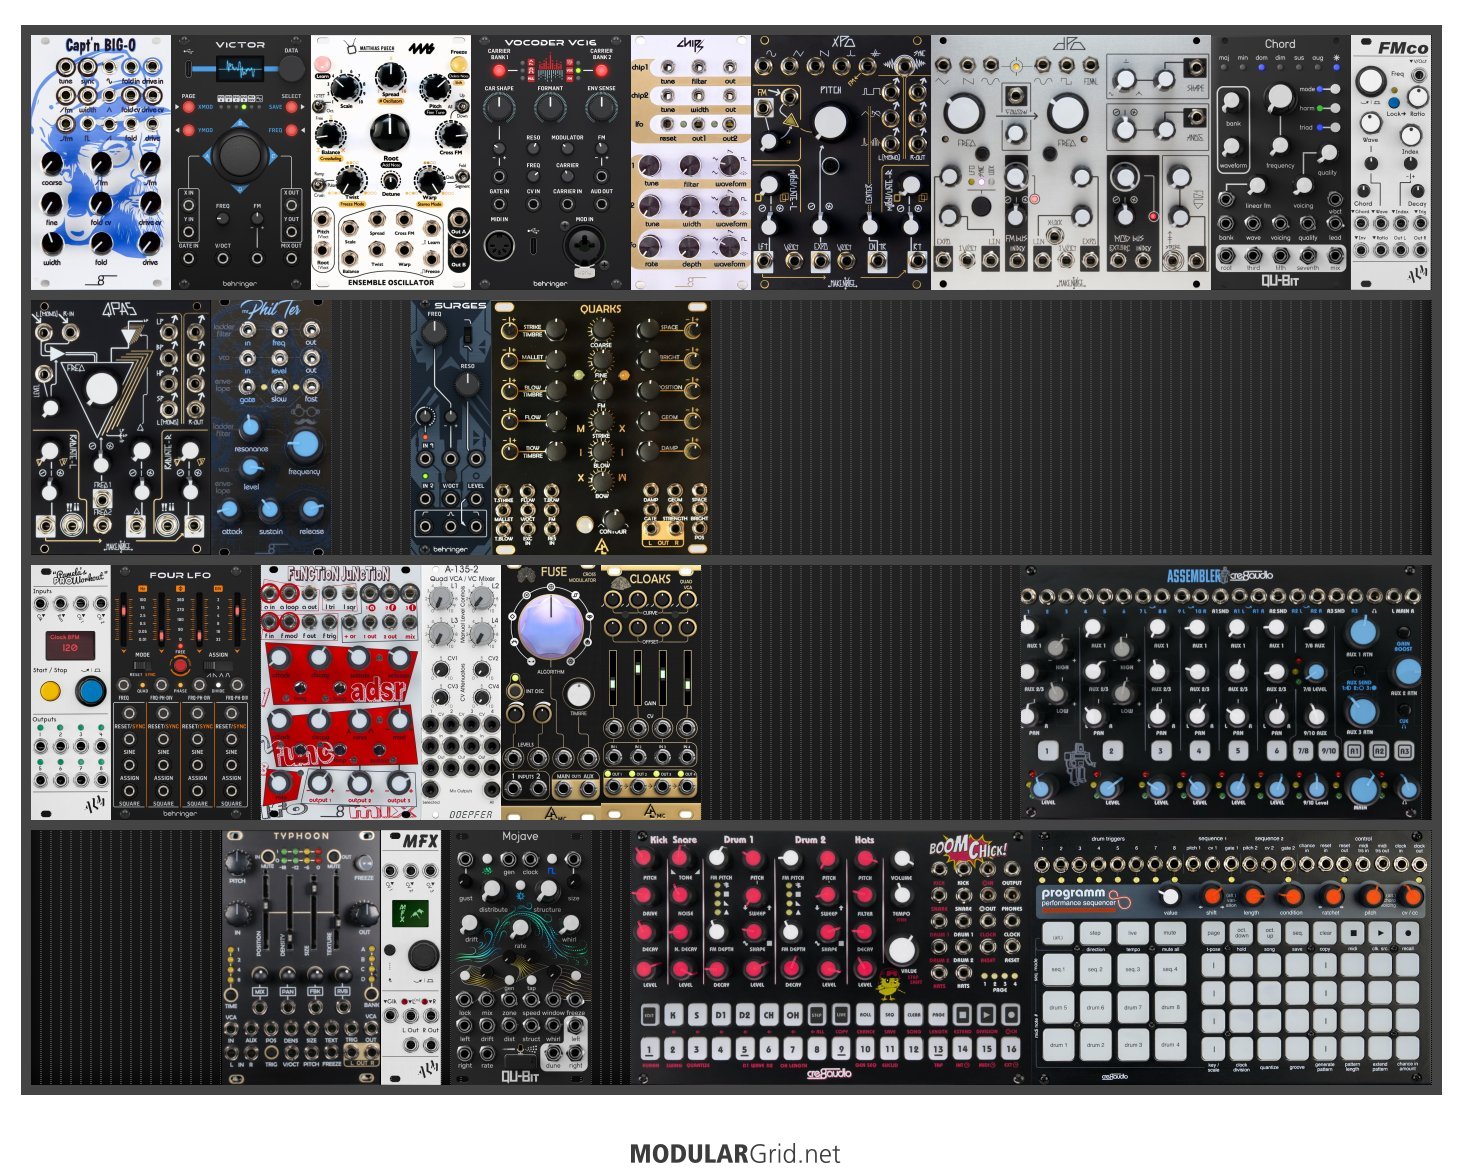Click the green display on the MFX module
Image resolution: width=1472 pixels, height=1175 pixels.
point(411,911)
